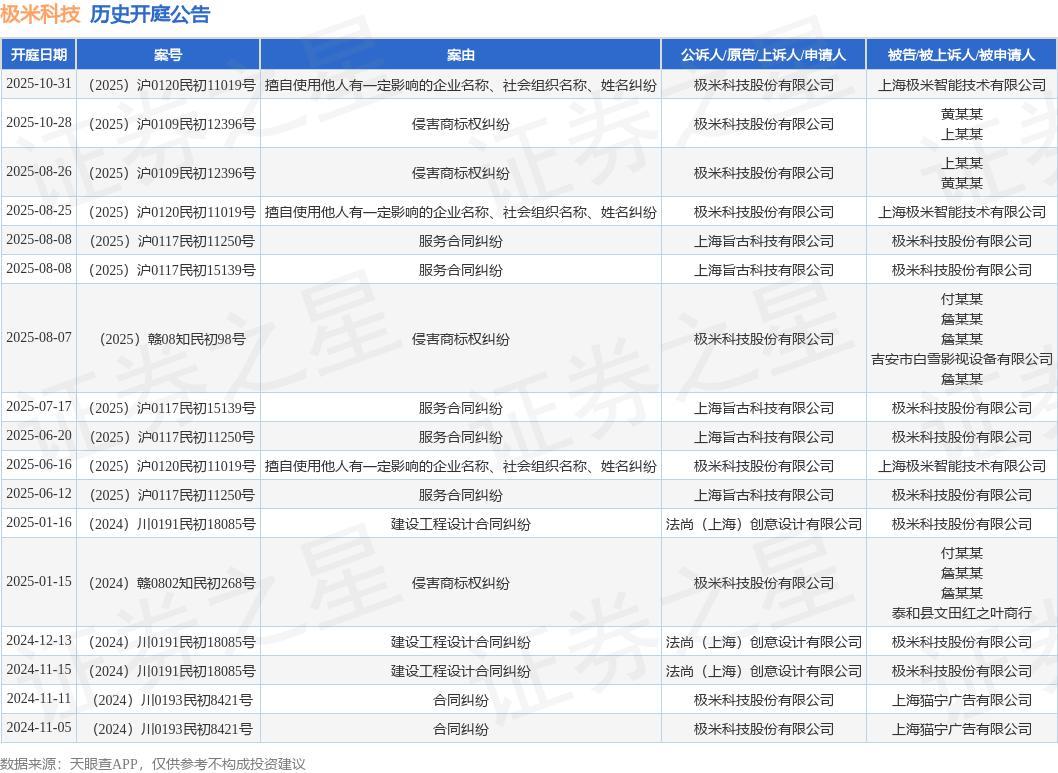Click the date 2025-01-15
Viewport: 1058px width, 773px height.
click(38, 582)
